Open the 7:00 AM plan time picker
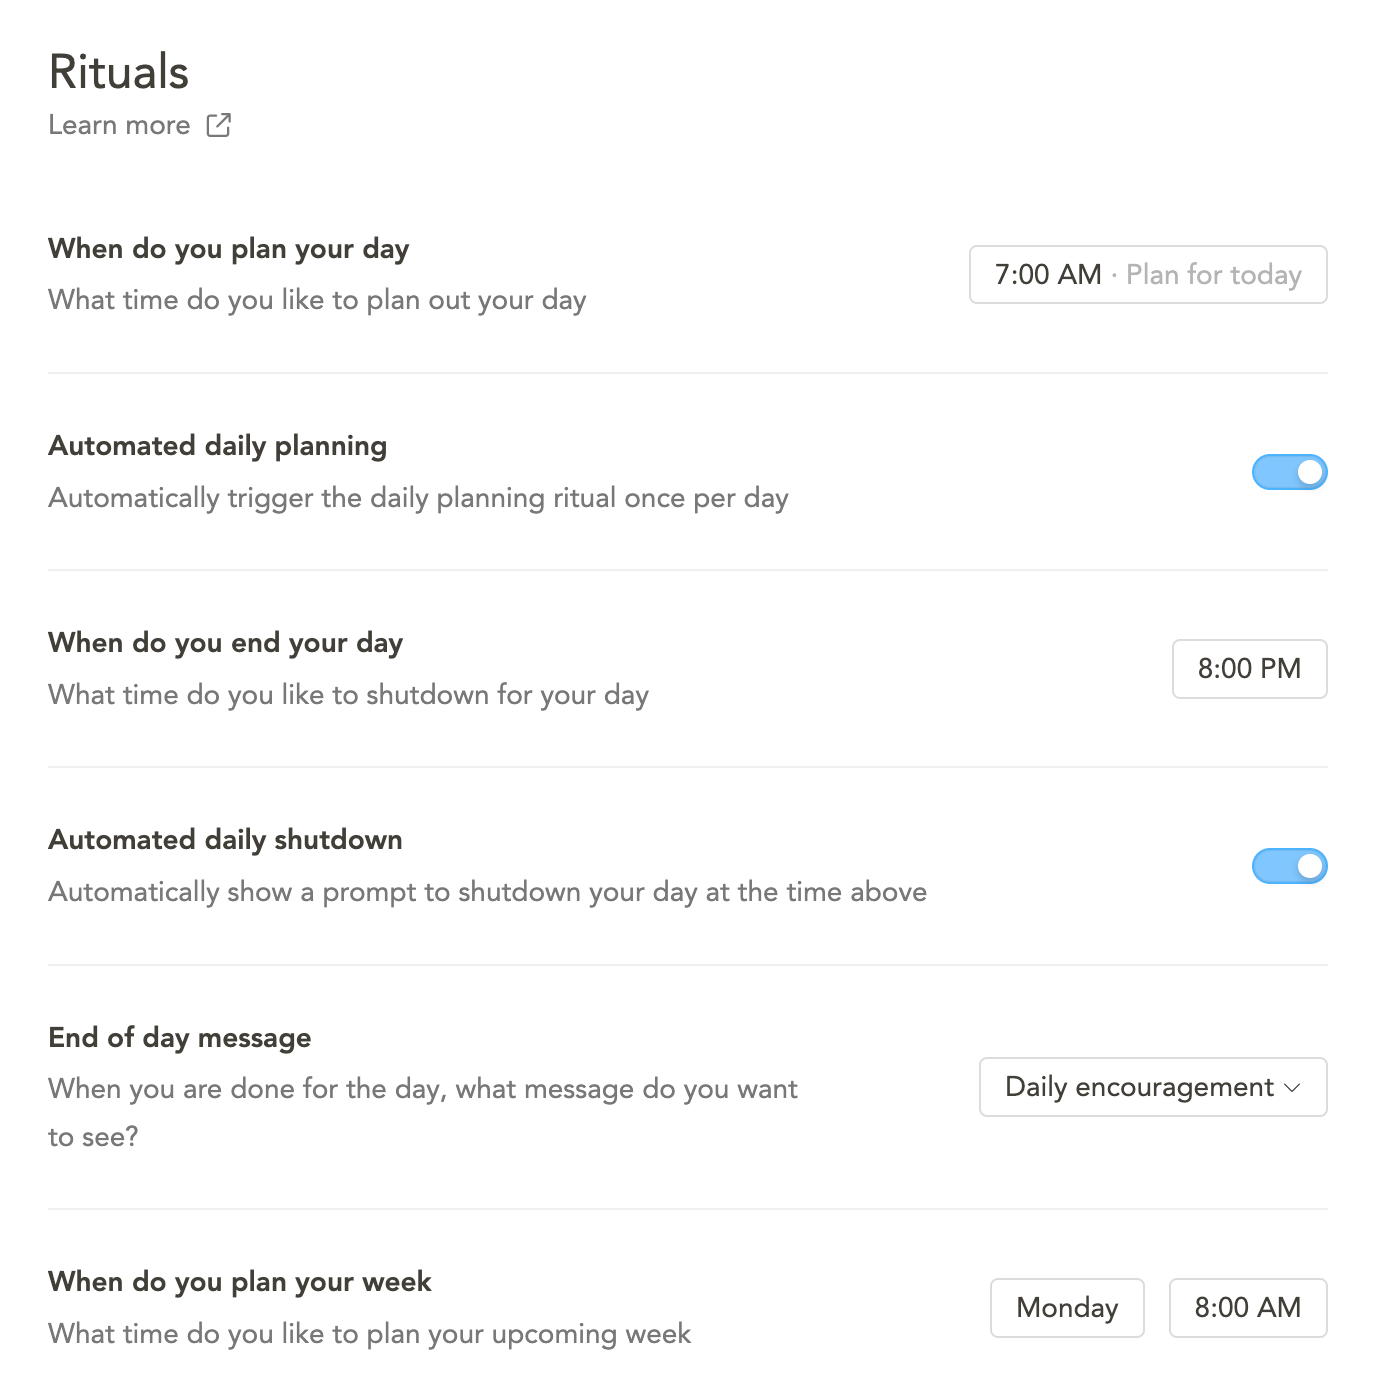This screenshot has width=1376, height=1400. click(x=1148, y=274)
